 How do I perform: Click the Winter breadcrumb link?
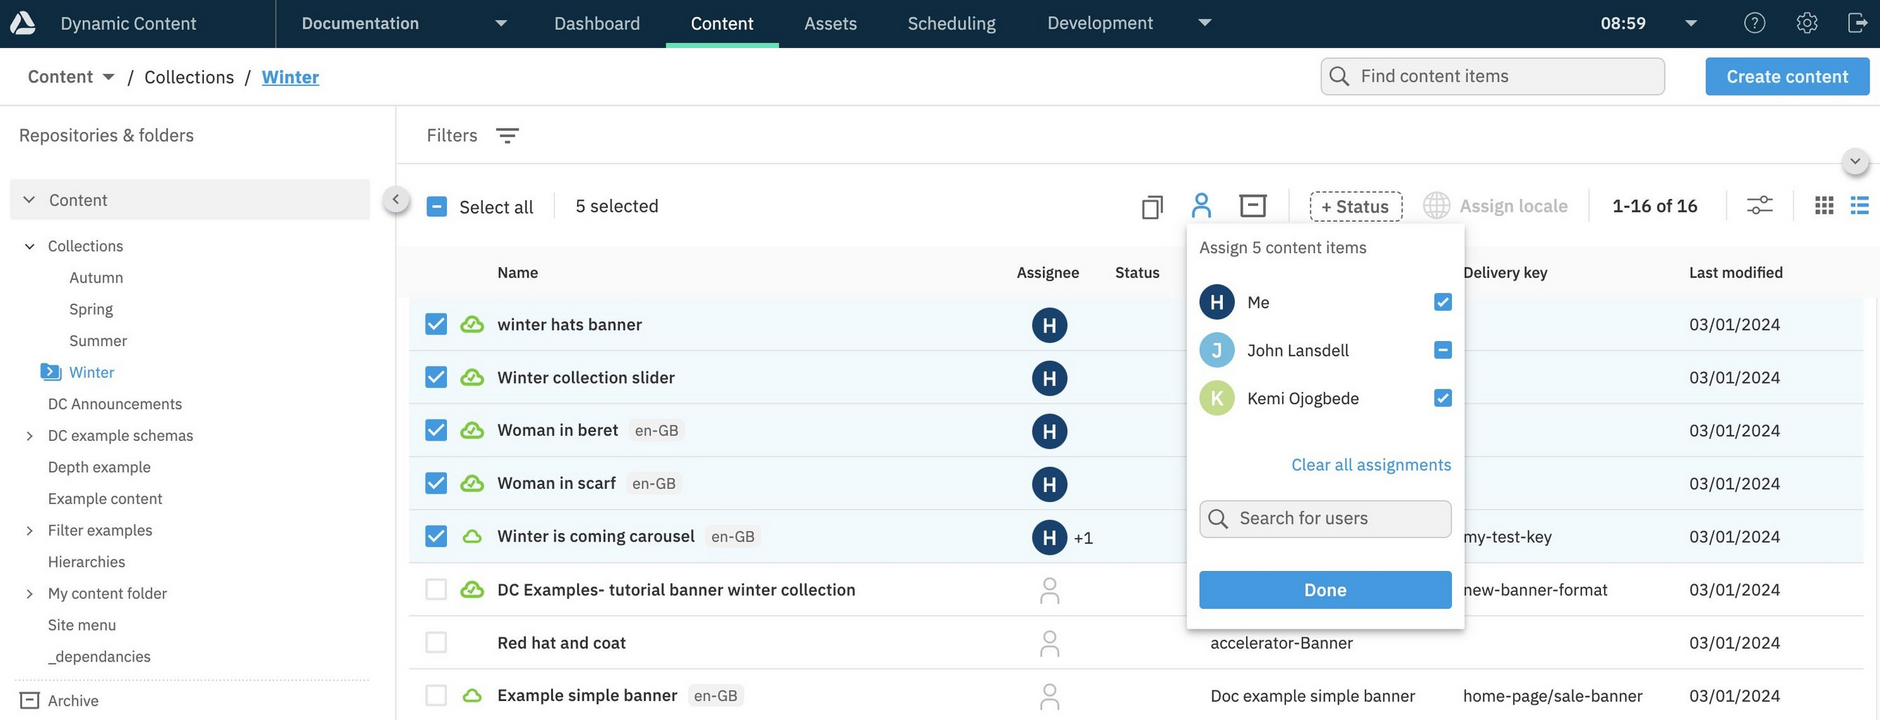290,77
